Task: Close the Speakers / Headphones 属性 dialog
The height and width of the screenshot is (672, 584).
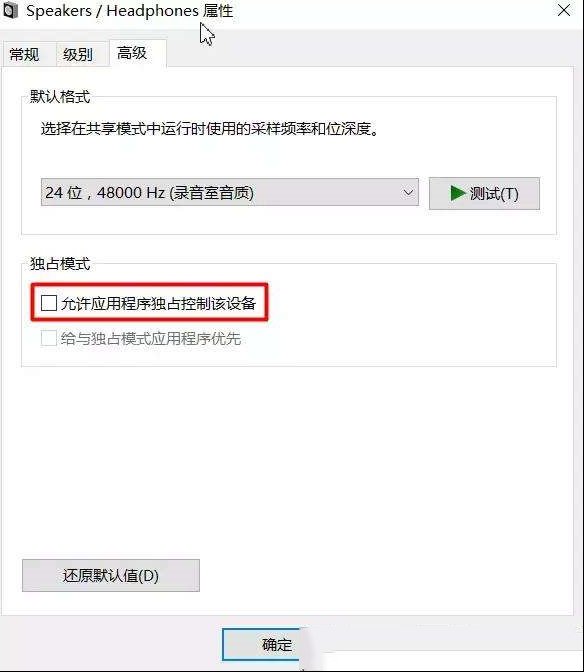Action: point(564,9)
